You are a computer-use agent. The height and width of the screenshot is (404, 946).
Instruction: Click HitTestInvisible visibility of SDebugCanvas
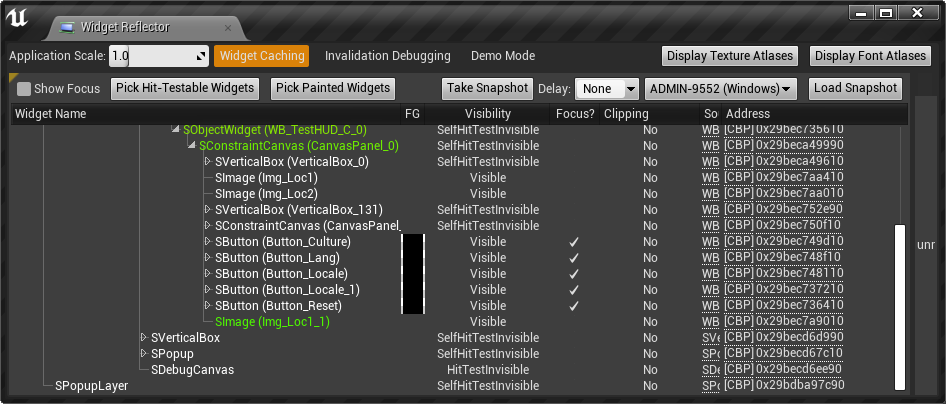click(x=488, y=370)
